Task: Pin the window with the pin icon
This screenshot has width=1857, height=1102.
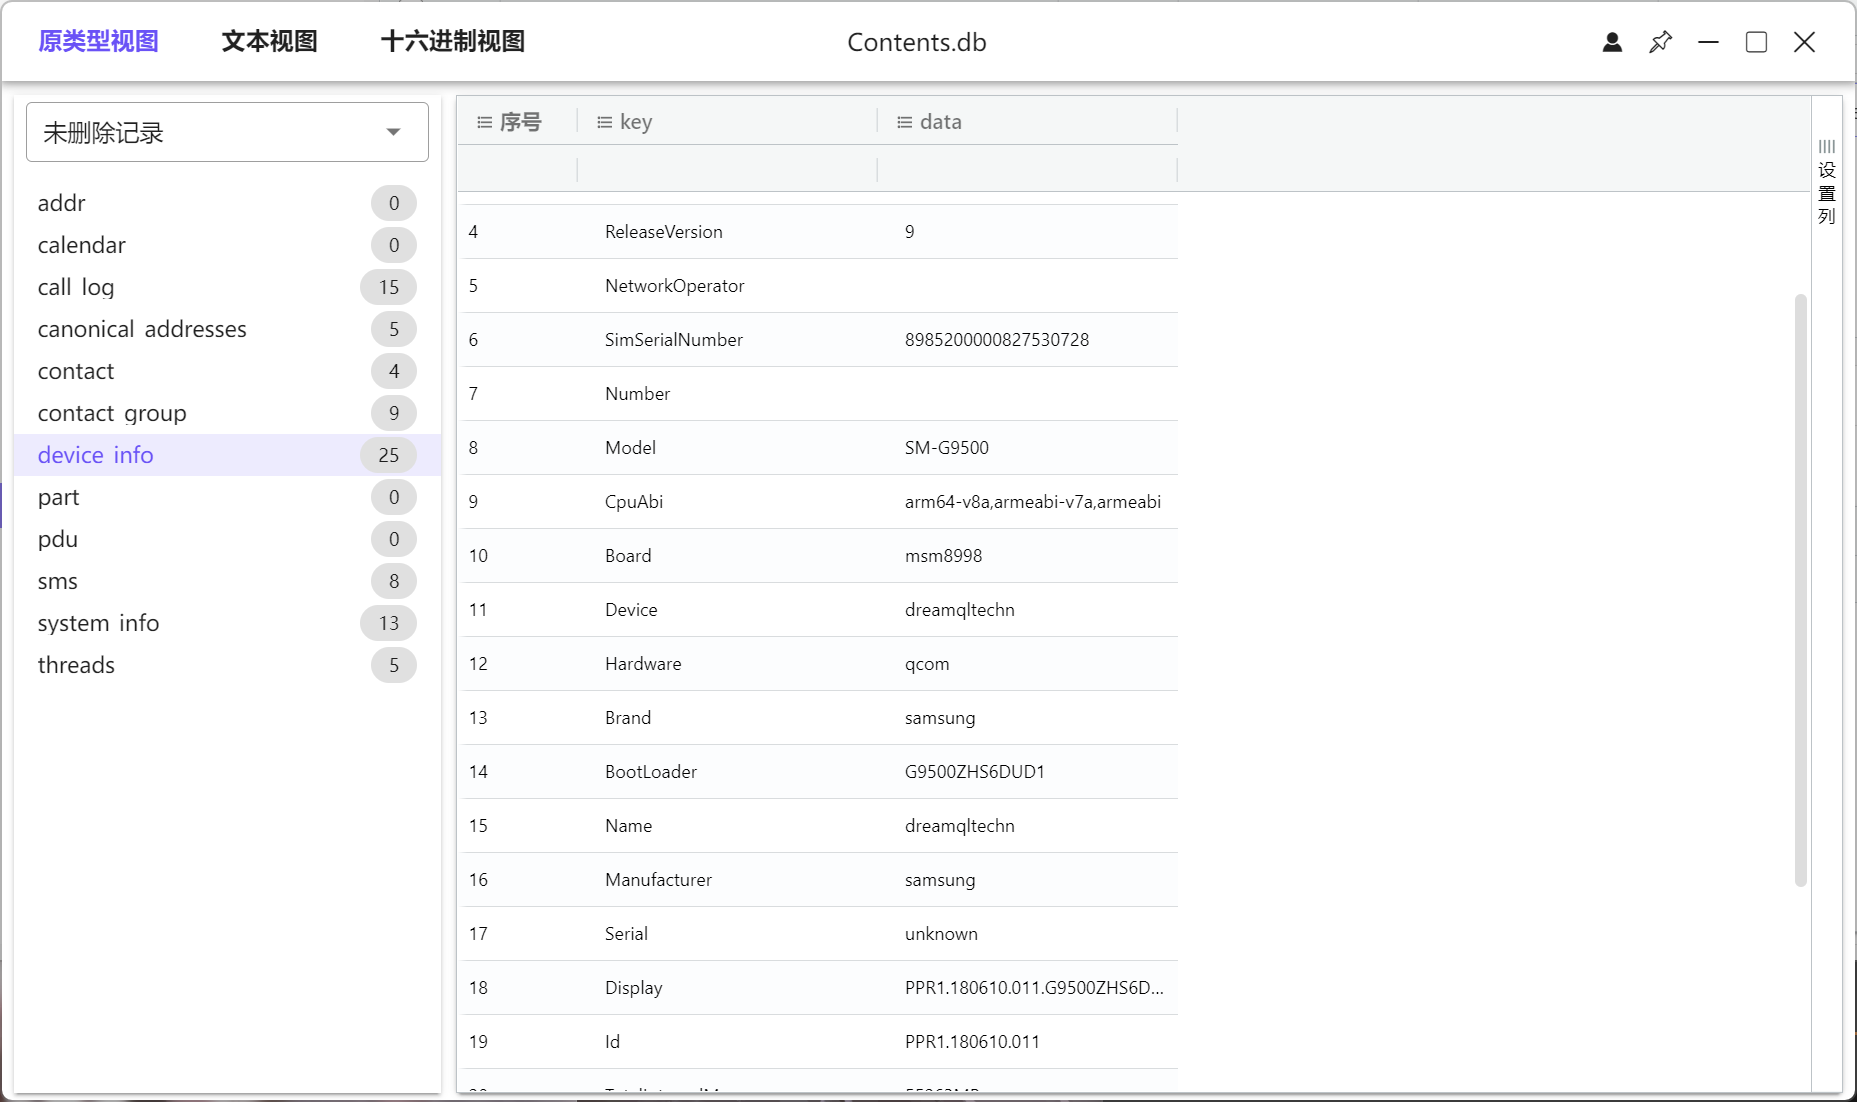Action: [1660, 42]
